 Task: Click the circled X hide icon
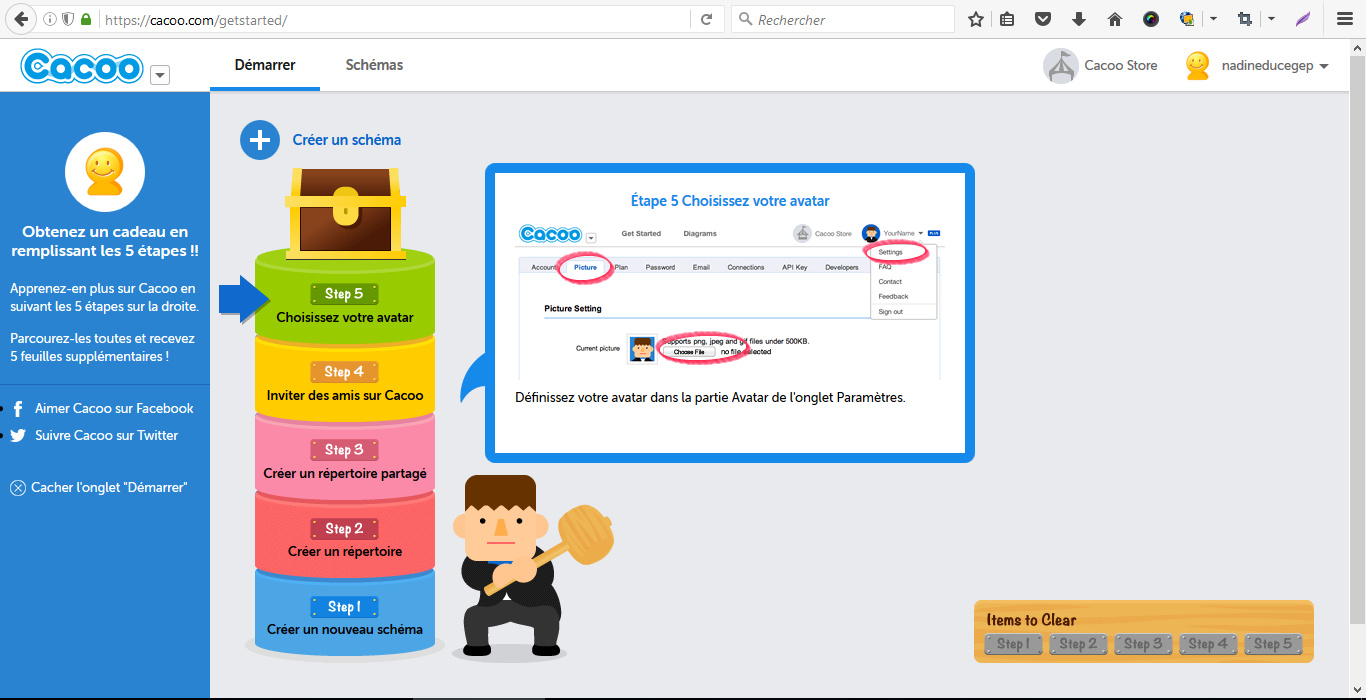[18, 488]
